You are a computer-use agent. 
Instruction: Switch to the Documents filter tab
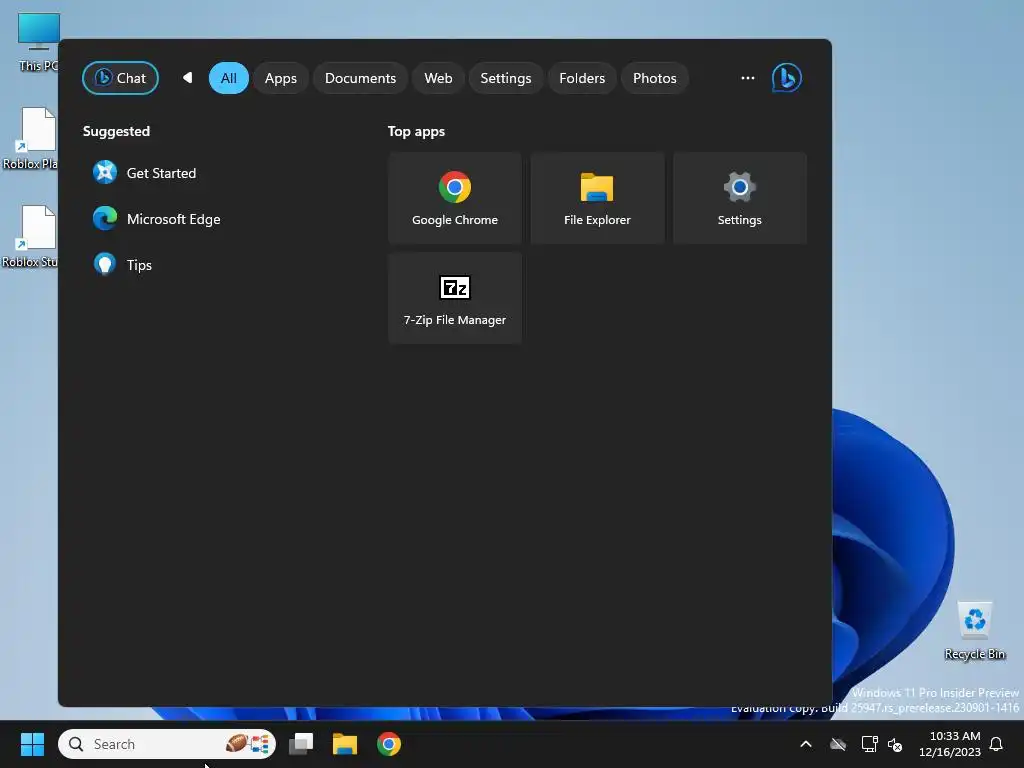pos(360,78)
